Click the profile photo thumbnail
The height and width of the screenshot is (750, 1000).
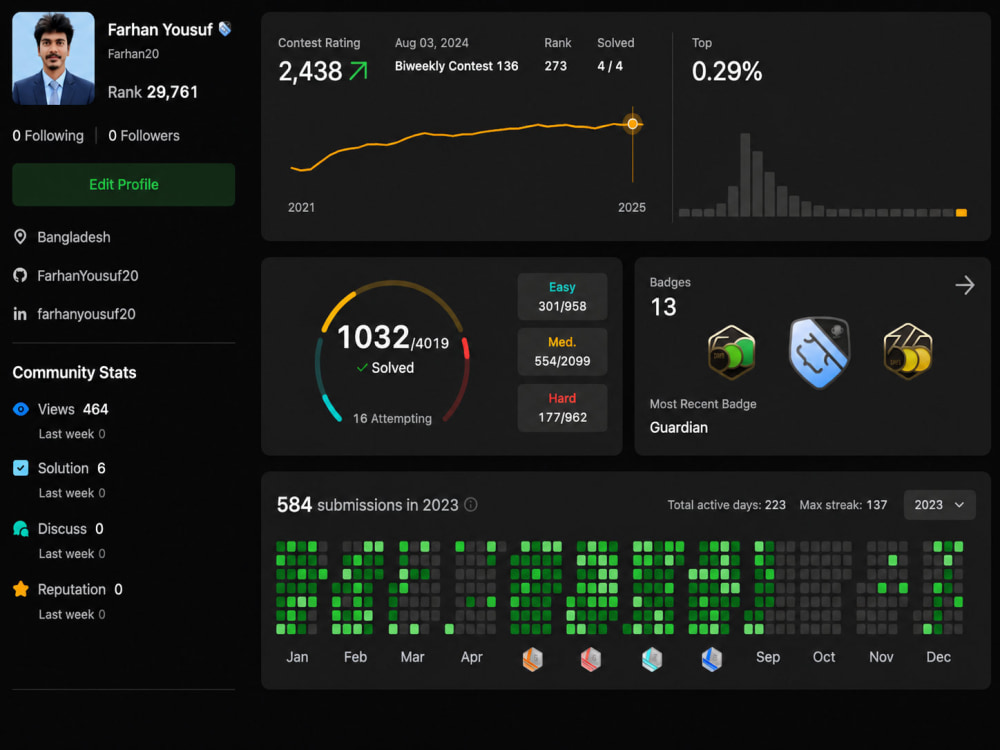point(53,58)
